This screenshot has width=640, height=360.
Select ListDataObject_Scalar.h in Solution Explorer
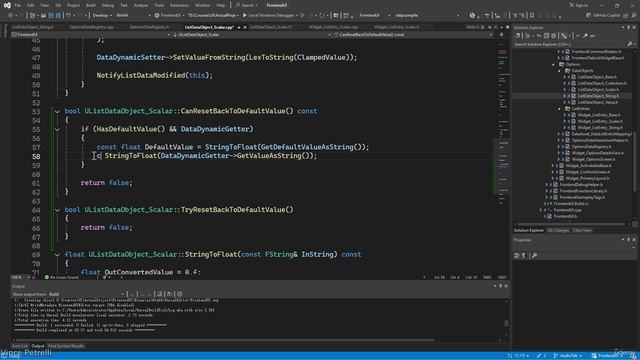(x=598, y=89)
